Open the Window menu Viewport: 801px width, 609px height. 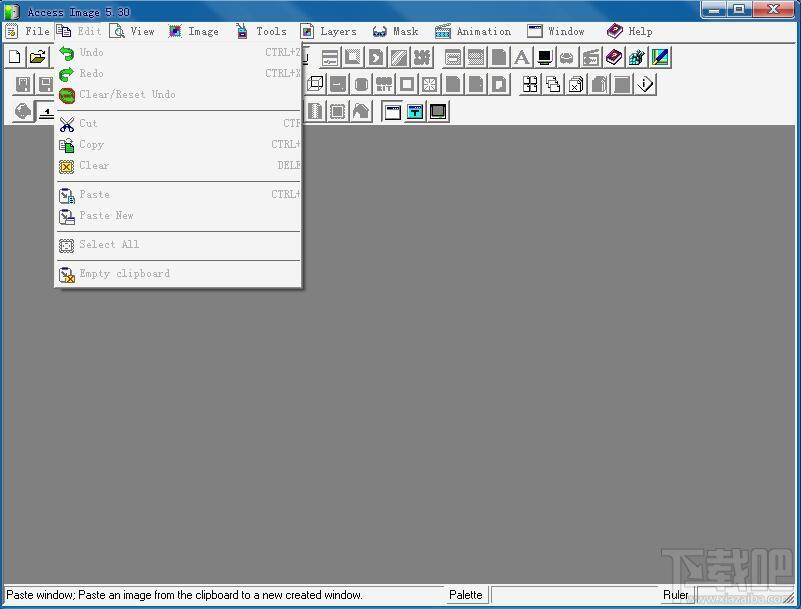pyautogui.click(x=556, y=31)
